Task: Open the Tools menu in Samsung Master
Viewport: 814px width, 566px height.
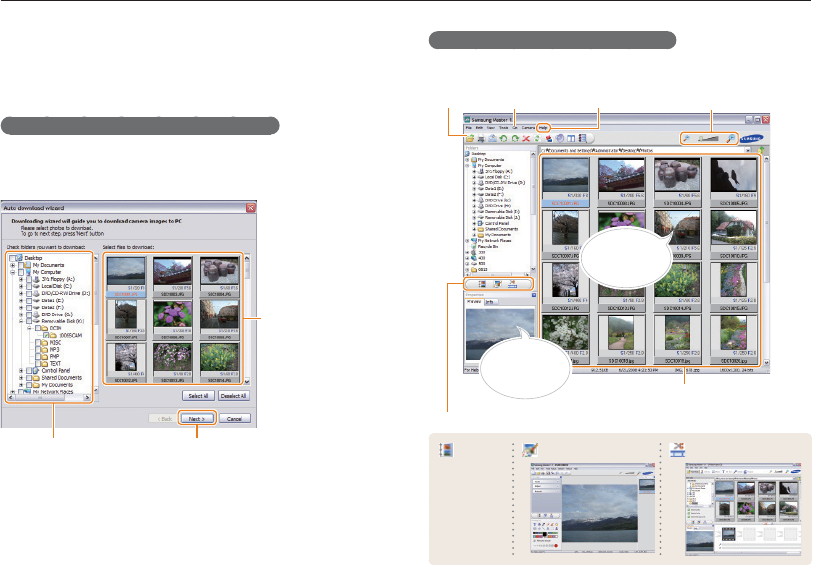Action: click(504, 128)
